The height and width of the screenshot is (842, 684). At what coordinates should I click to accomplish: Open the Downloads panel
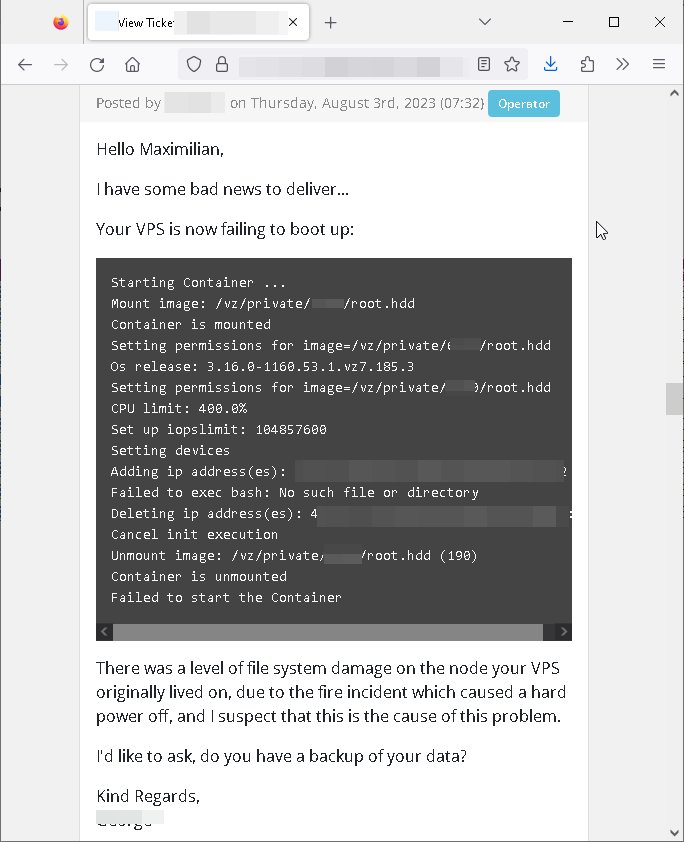click(x=550, y=64)
